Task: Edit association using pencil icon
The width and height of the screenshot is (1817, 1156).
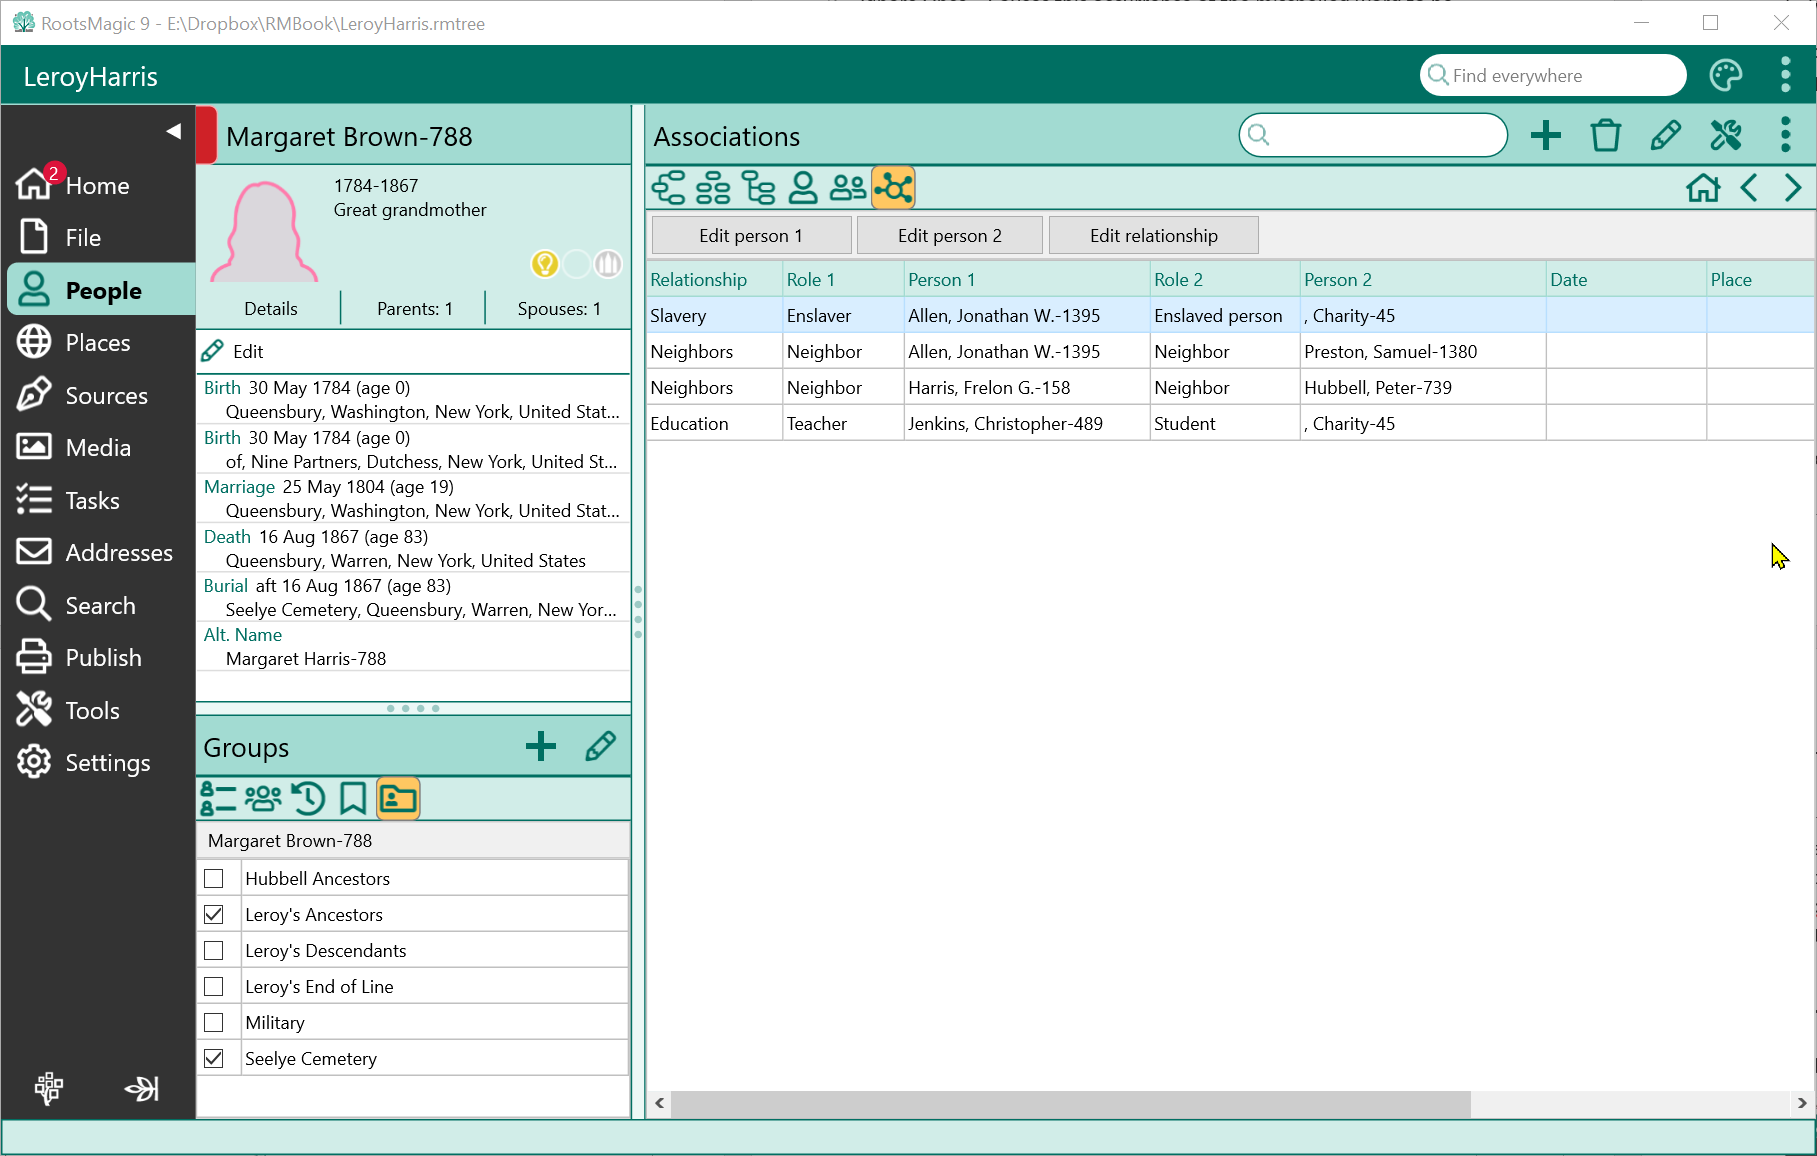Action: [x=1665, y=136]
